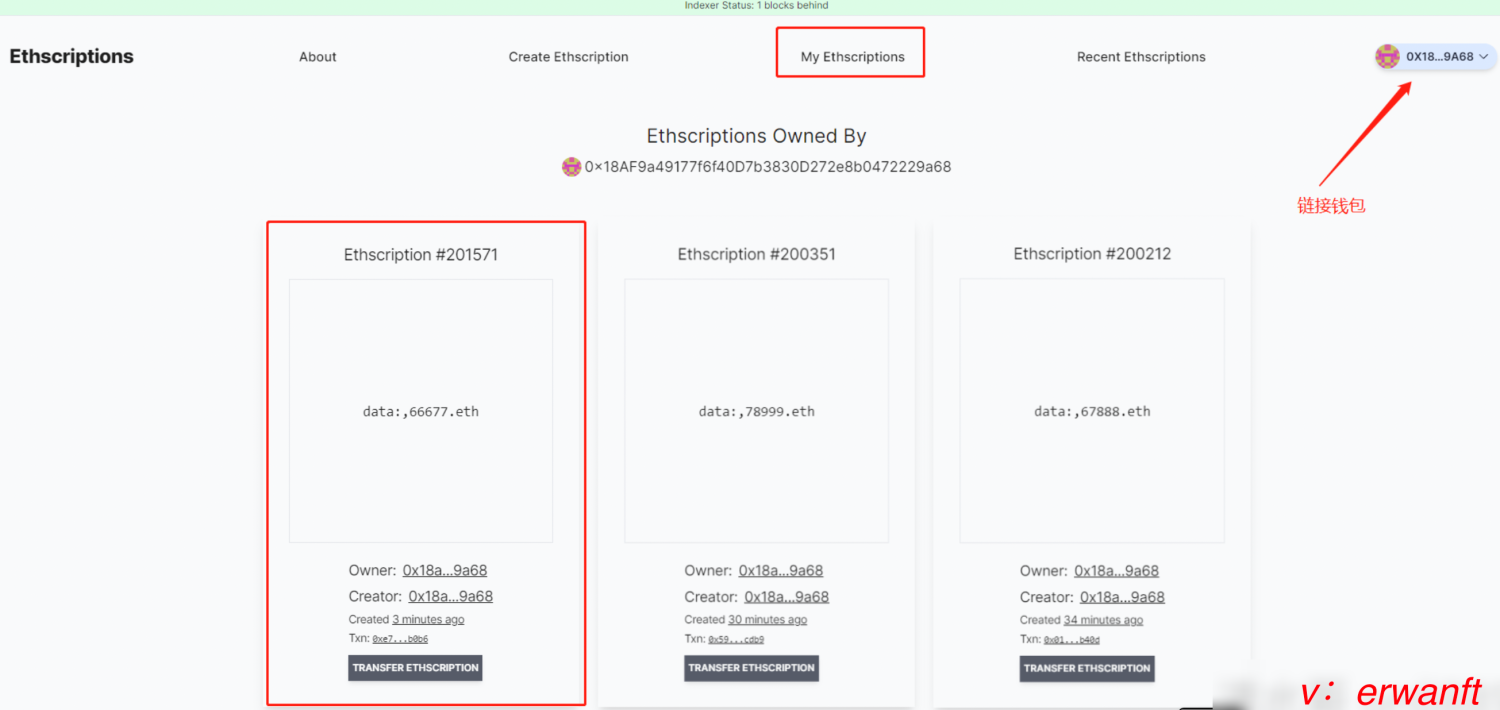Image resolution: width=1500 pixels, height=710 pixels.
Task: Open the Create Ethscription tab
Action: [569, 57]
